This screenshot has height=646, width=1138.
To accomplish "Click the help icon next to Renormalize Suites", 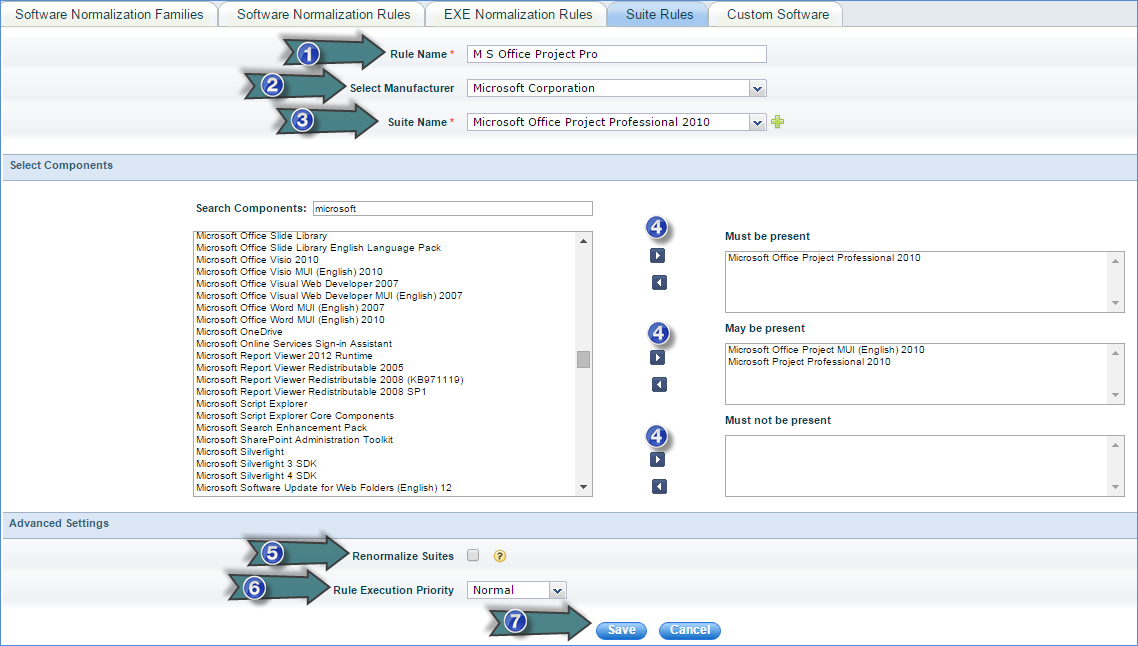I will tap(499, 556).
